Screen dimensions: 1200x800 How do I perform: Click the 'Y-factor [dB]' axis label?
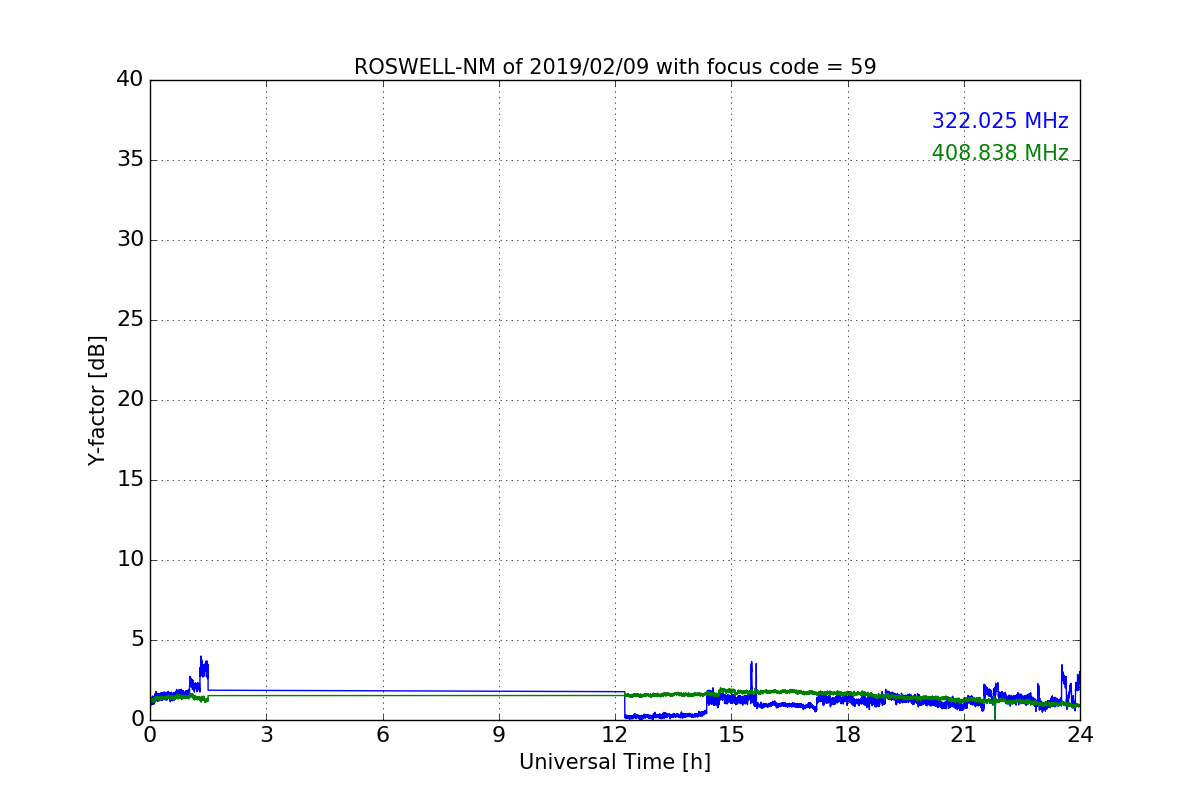(97, 400)
